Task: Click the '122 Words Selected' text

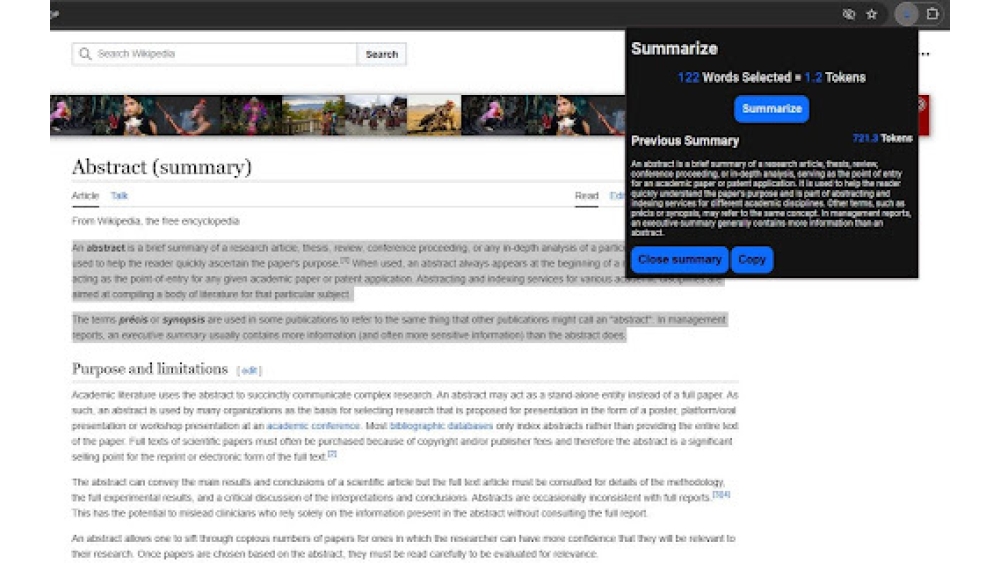Action: coord(734,78)
